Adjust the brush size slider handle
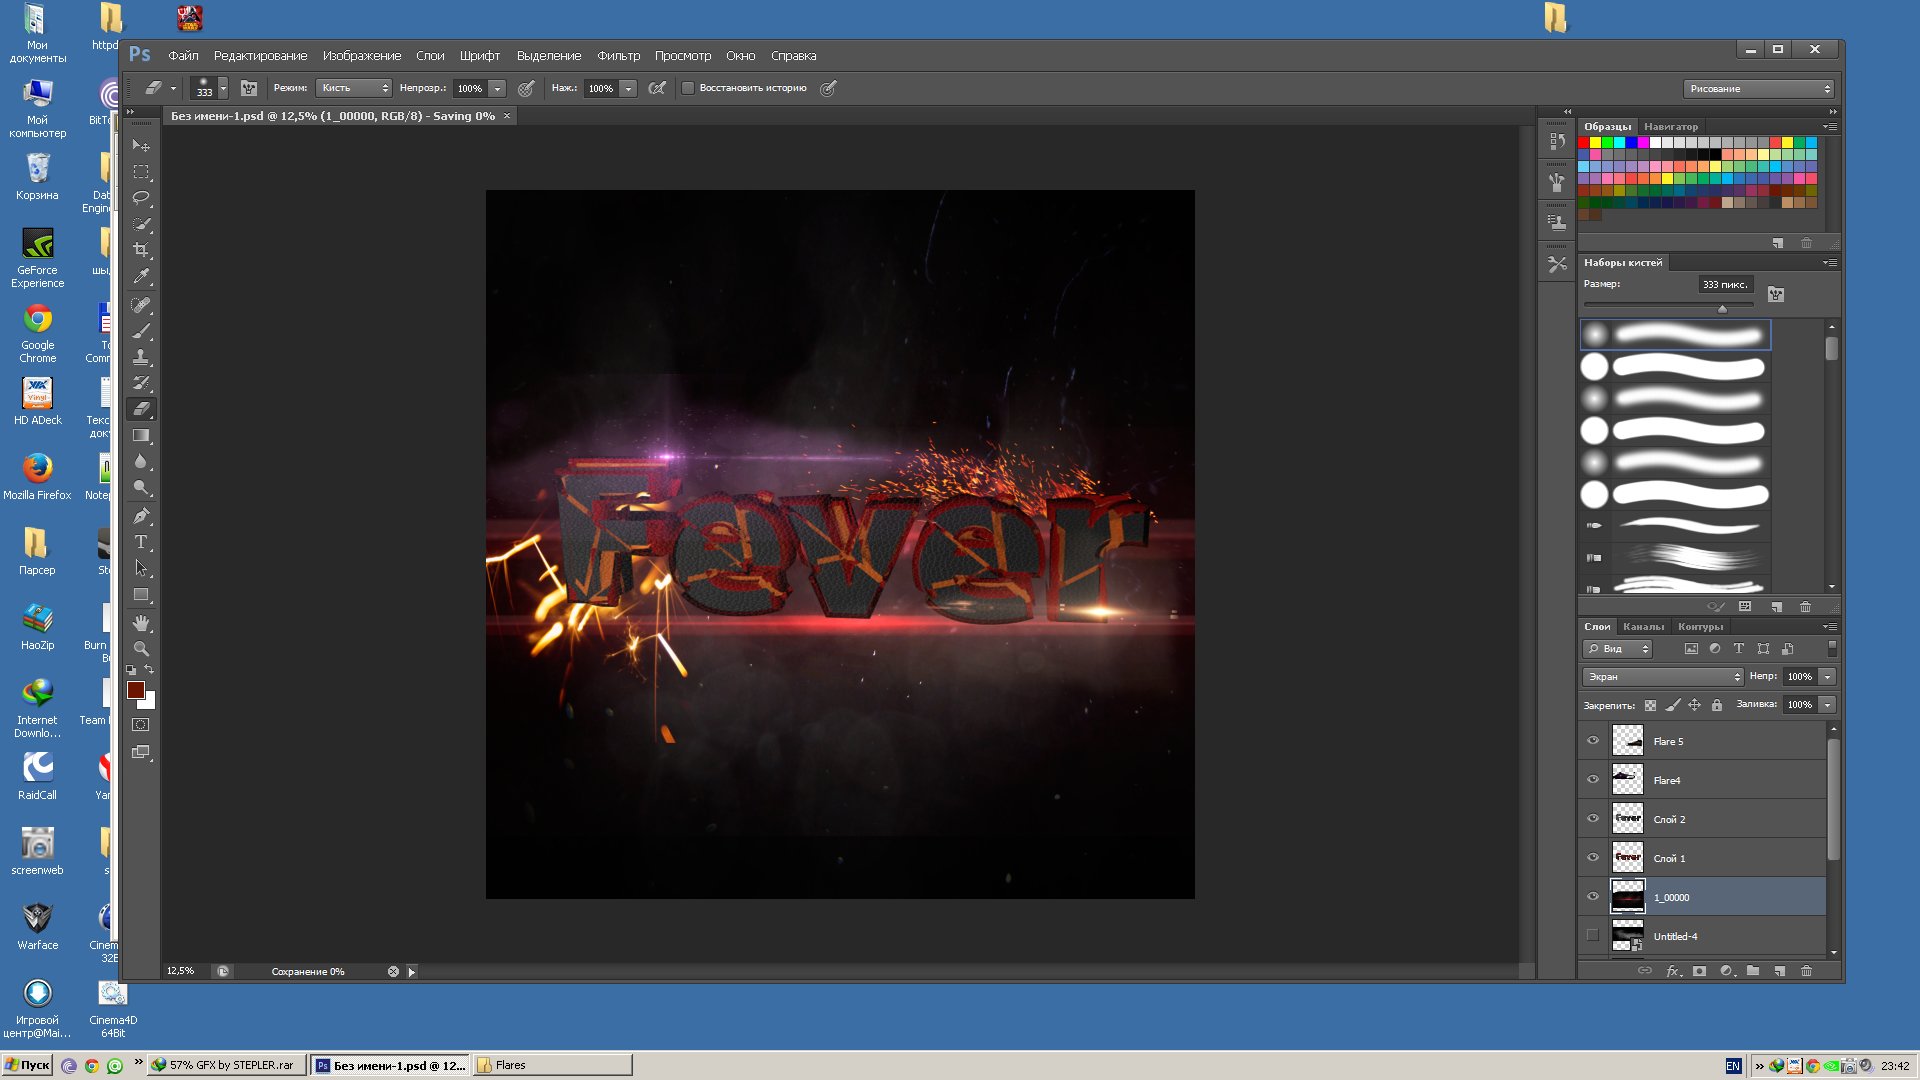This screenshot has height=1080, width=1920. click(x=1722, y=309)
